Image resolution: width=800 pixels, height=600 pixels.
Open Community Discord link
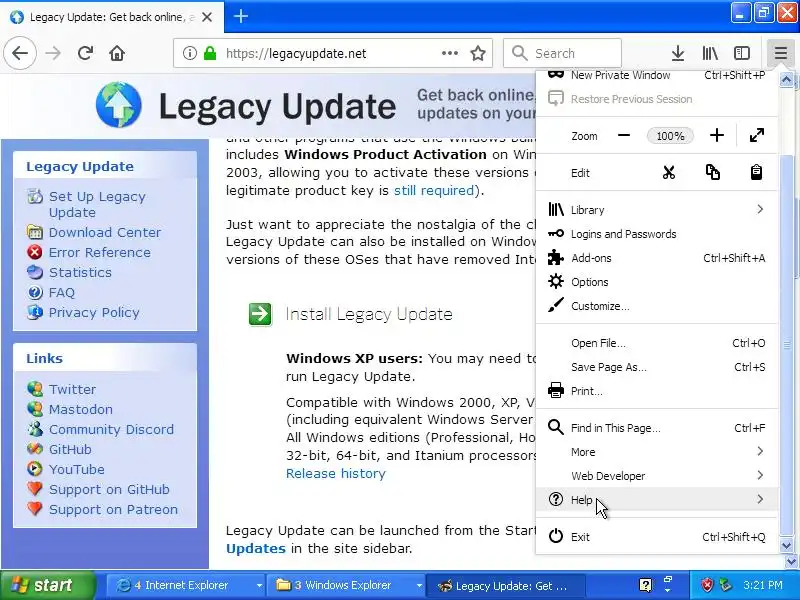coord(111,429)
